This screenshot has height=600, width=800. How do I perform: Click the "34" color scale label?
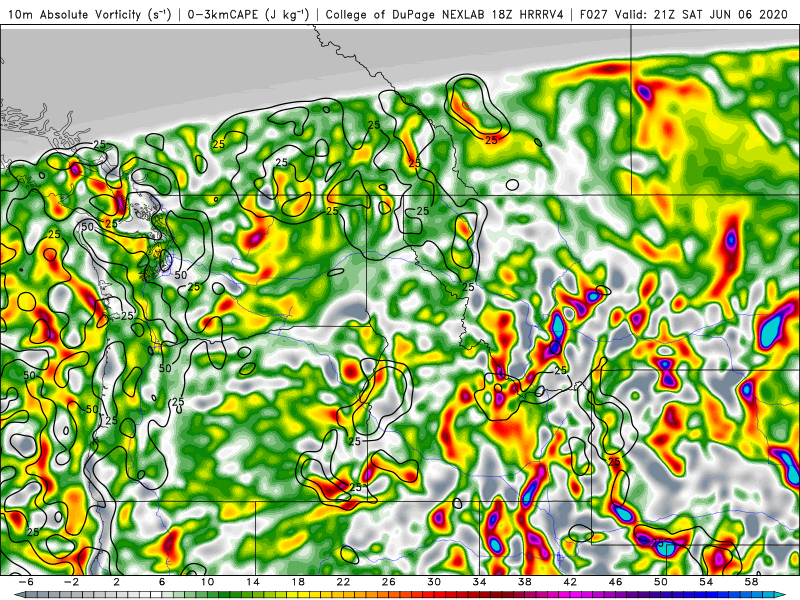[480, 582]
